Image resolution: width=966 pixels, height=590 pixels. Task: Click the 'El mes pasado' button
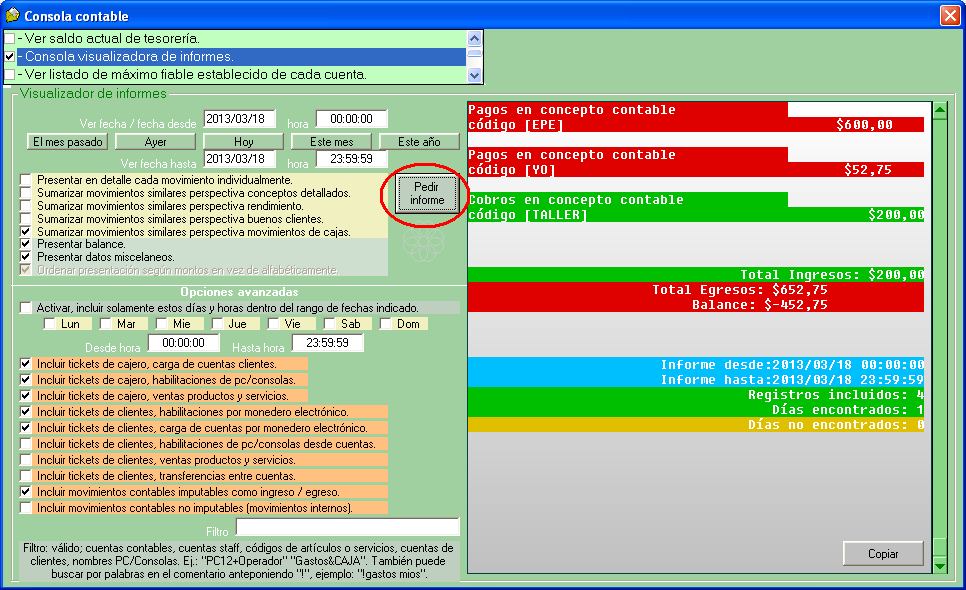point(68,142)
